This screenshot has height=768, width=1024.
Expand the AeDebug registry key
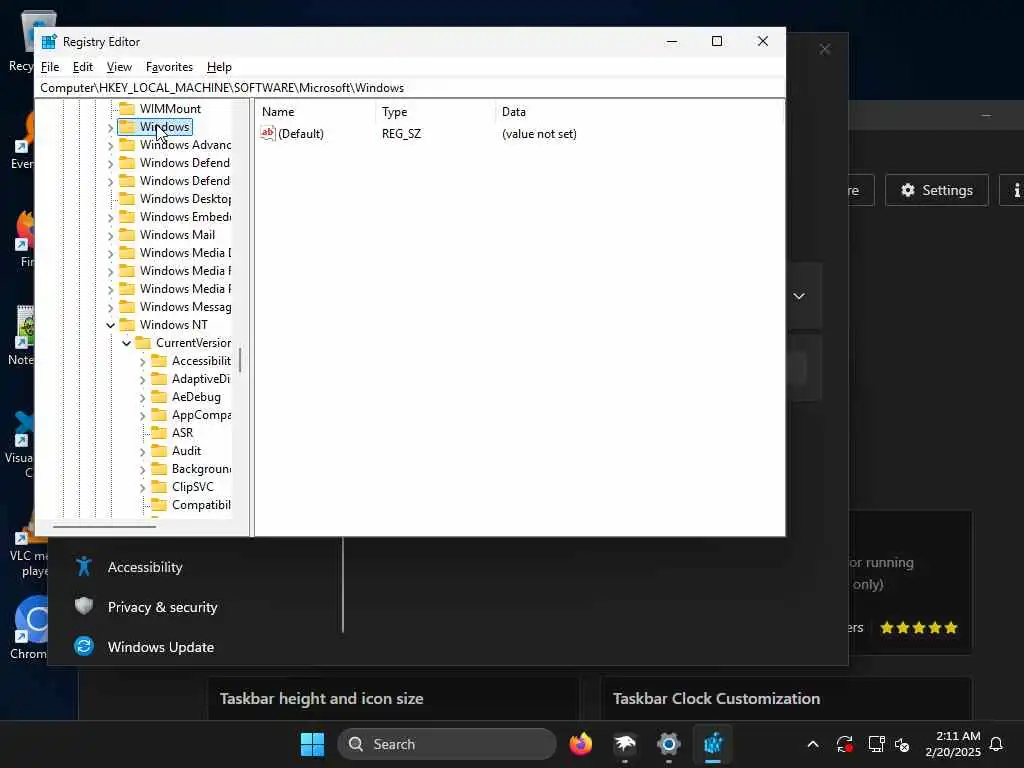142,398
